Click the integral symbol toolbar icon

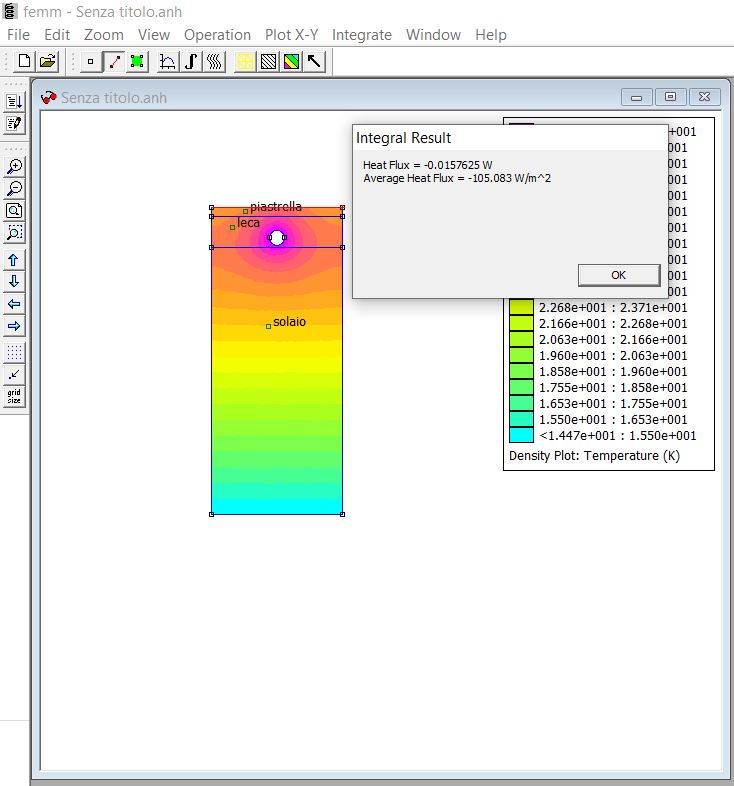tap(191, 61)
